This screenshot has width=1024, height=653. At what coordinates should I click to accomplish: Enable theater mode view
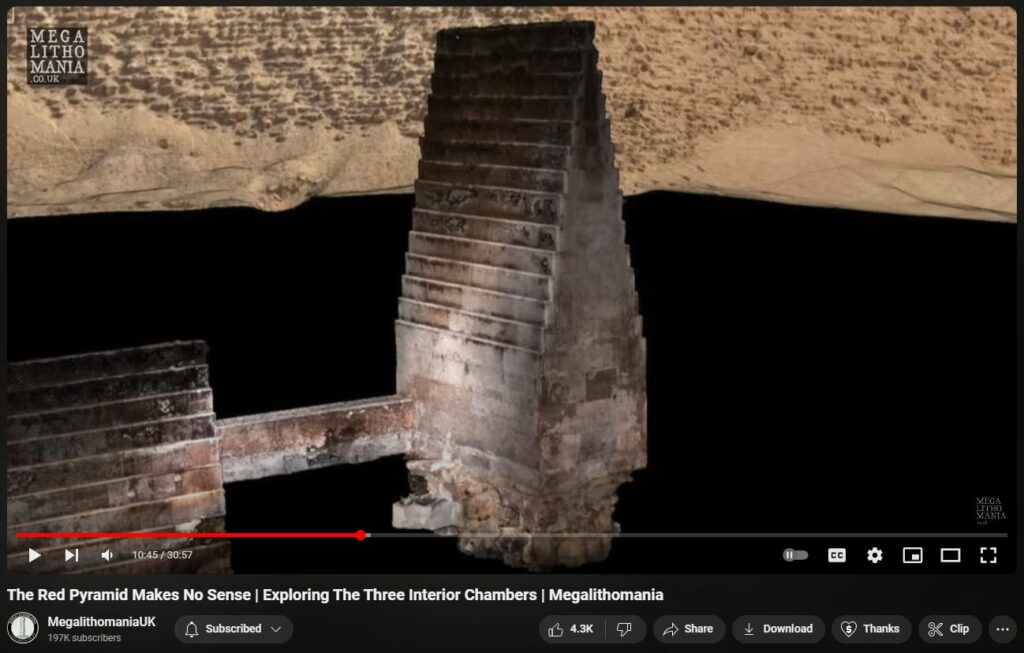tap(950, 555)
